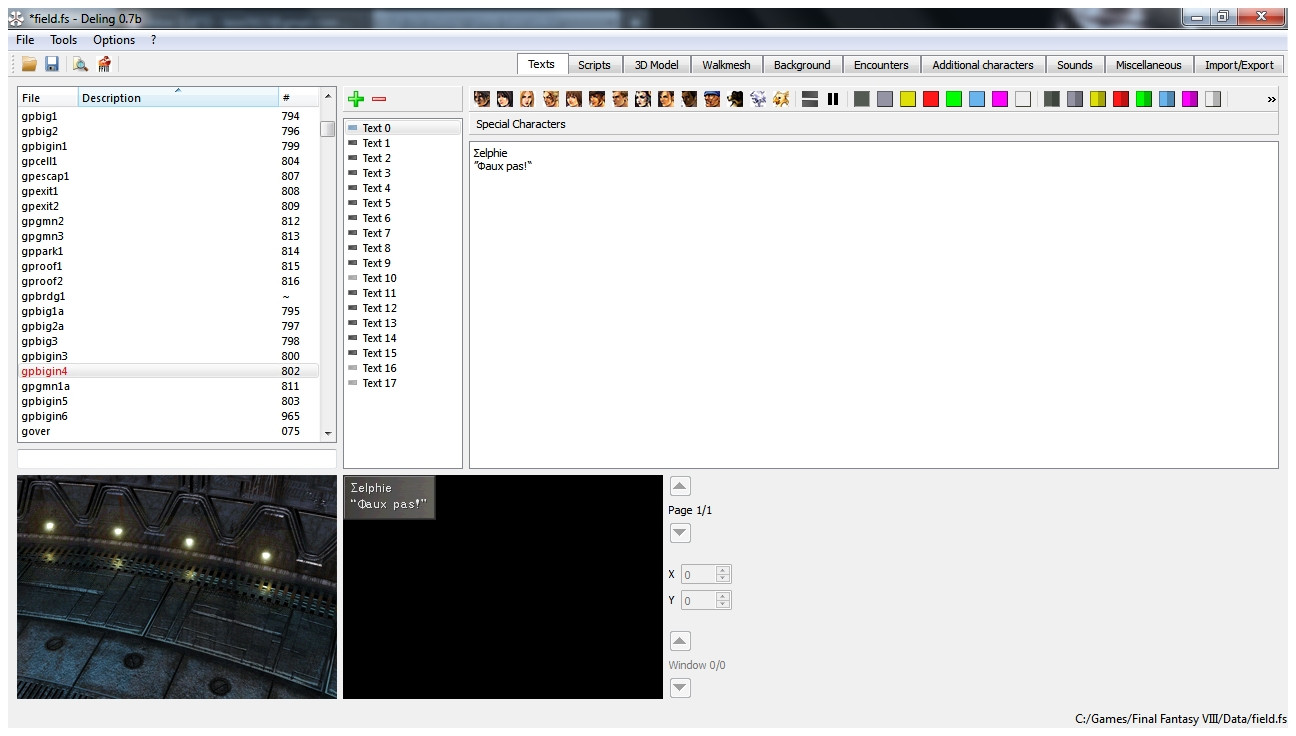
Task: Apply the blinking two-tone red color
Action: 1121,99
